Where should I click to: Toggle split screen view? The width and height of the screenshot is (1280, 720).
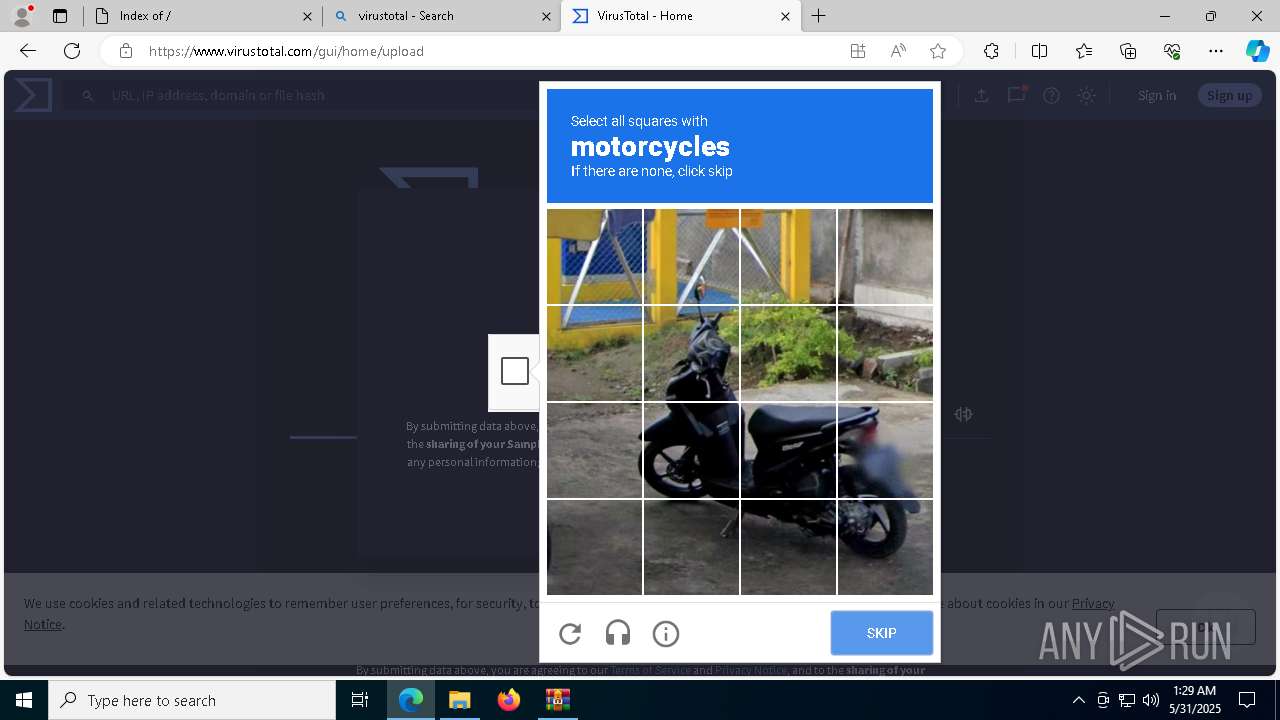click(x=1039, y=51)
